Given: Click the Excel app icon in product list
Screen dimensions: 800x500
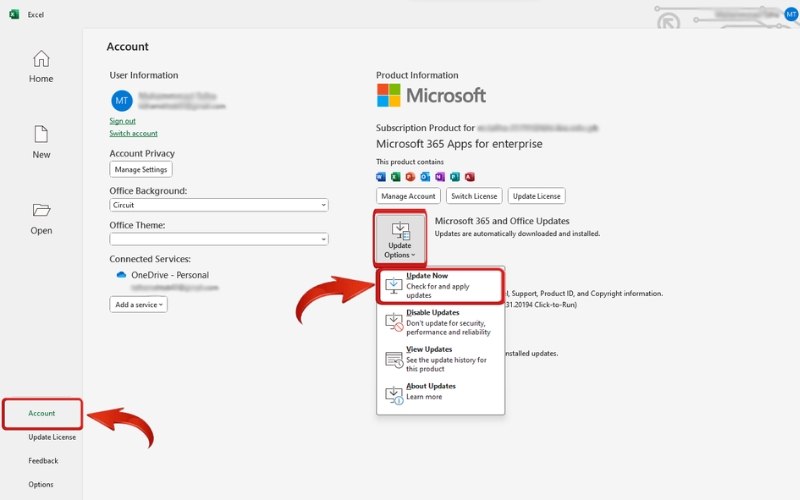Looking at the screenshot, I should (x=395, y=177).
